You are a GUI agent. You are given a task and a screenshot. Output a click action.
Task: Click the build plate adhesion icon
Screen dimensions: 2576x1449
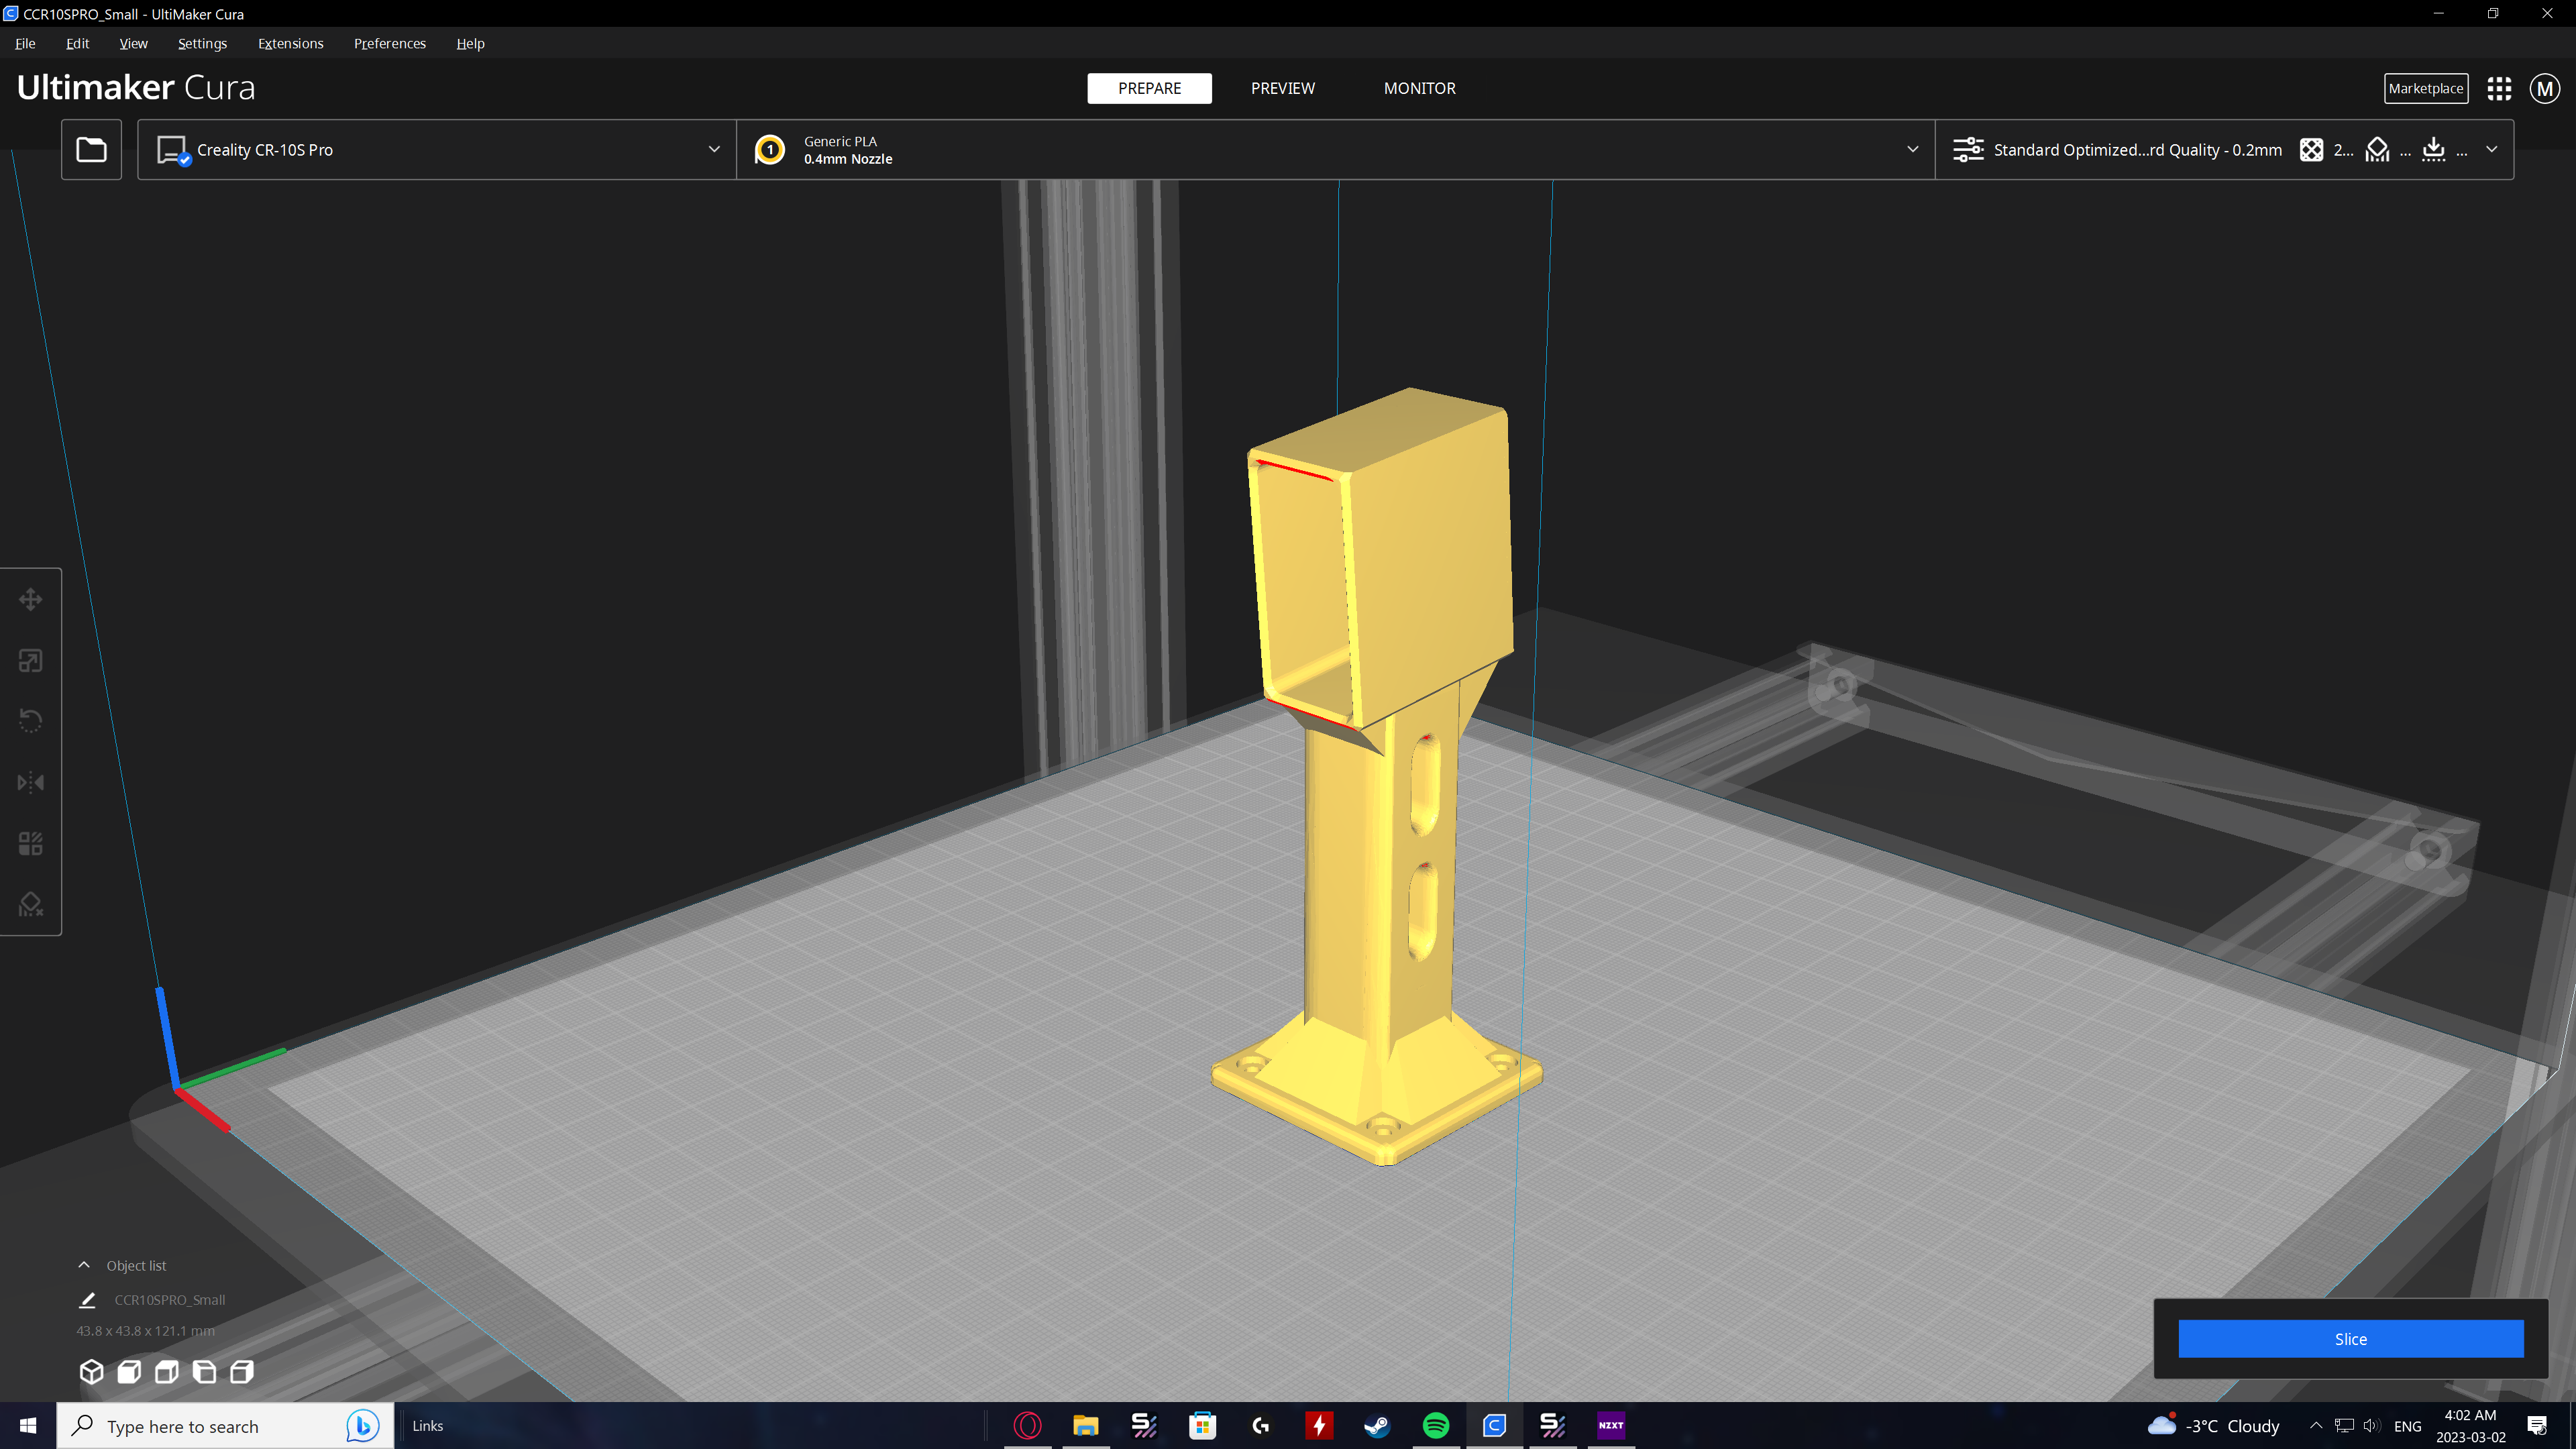2434,150
